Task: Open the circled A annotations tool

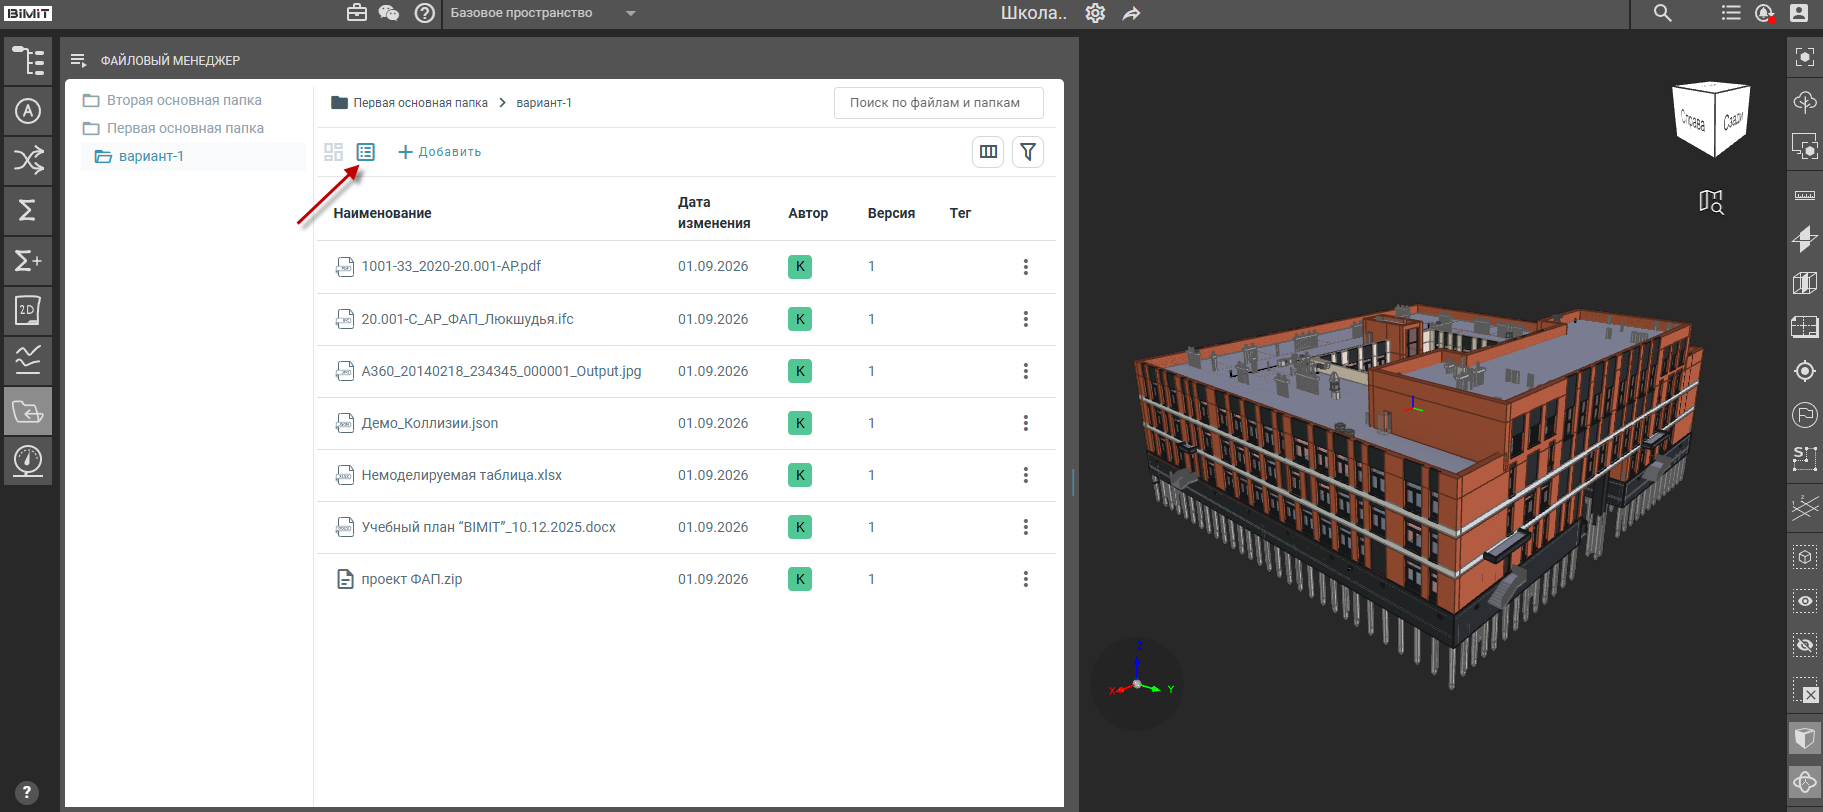Action: click(x=28, y=111)
